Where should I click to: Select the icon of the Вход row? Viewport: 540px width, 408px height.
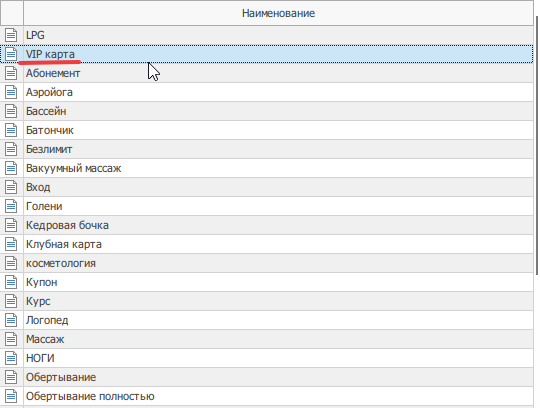tap(11, 187)
